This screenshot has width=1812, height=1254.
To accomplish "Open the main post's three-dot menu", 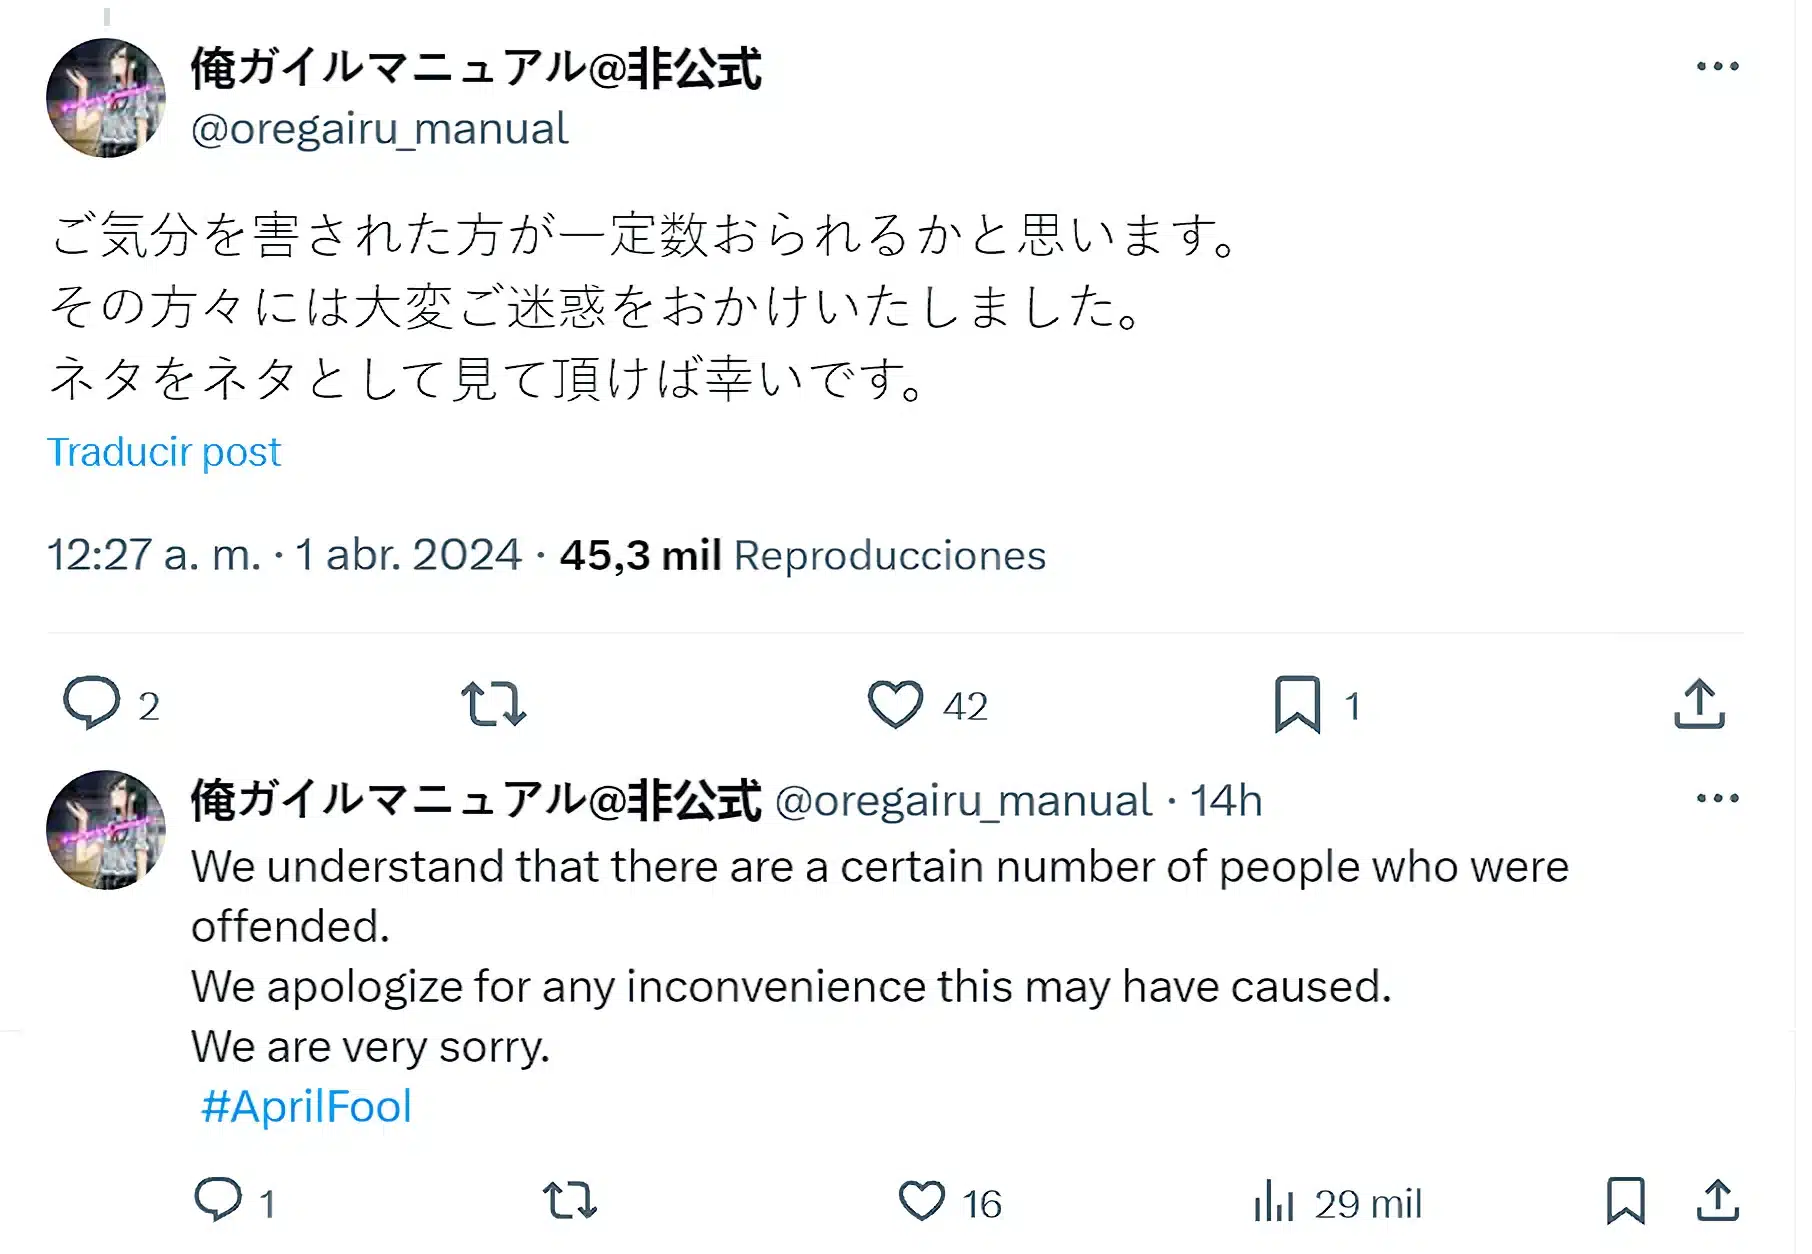I will [x=1717, y=67].
